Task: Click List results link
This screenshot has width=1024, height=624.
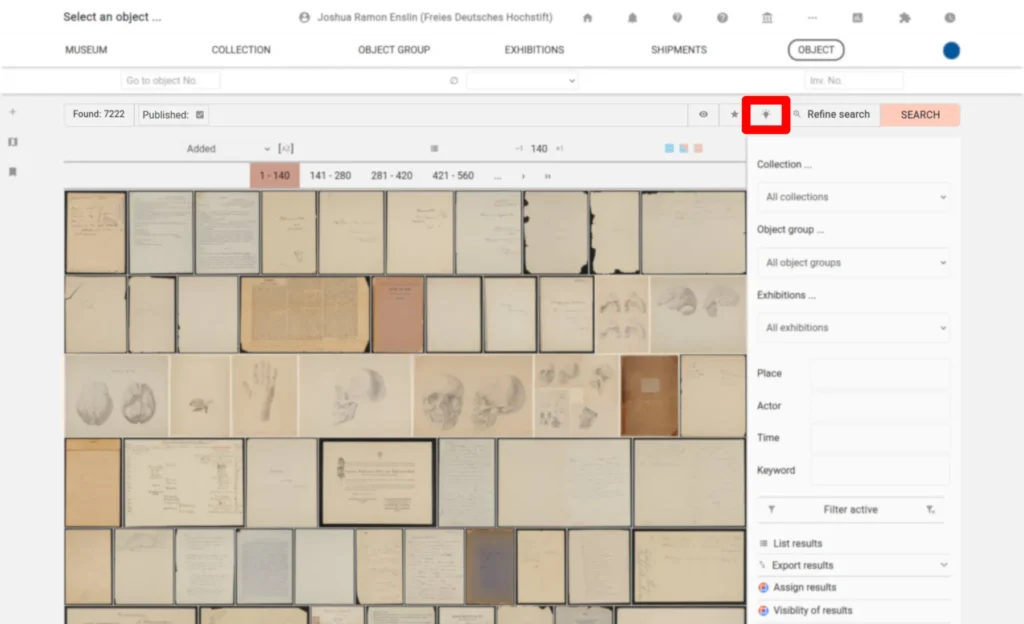Action: point(797,543)
